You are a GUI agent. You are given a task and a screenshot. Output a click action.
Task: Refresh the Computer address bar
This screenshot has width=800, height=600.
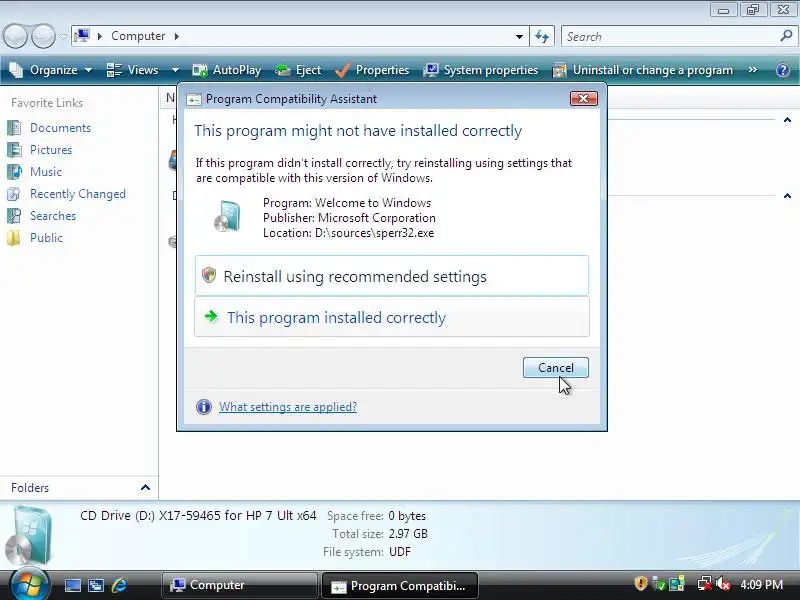(x=542, y=36)
